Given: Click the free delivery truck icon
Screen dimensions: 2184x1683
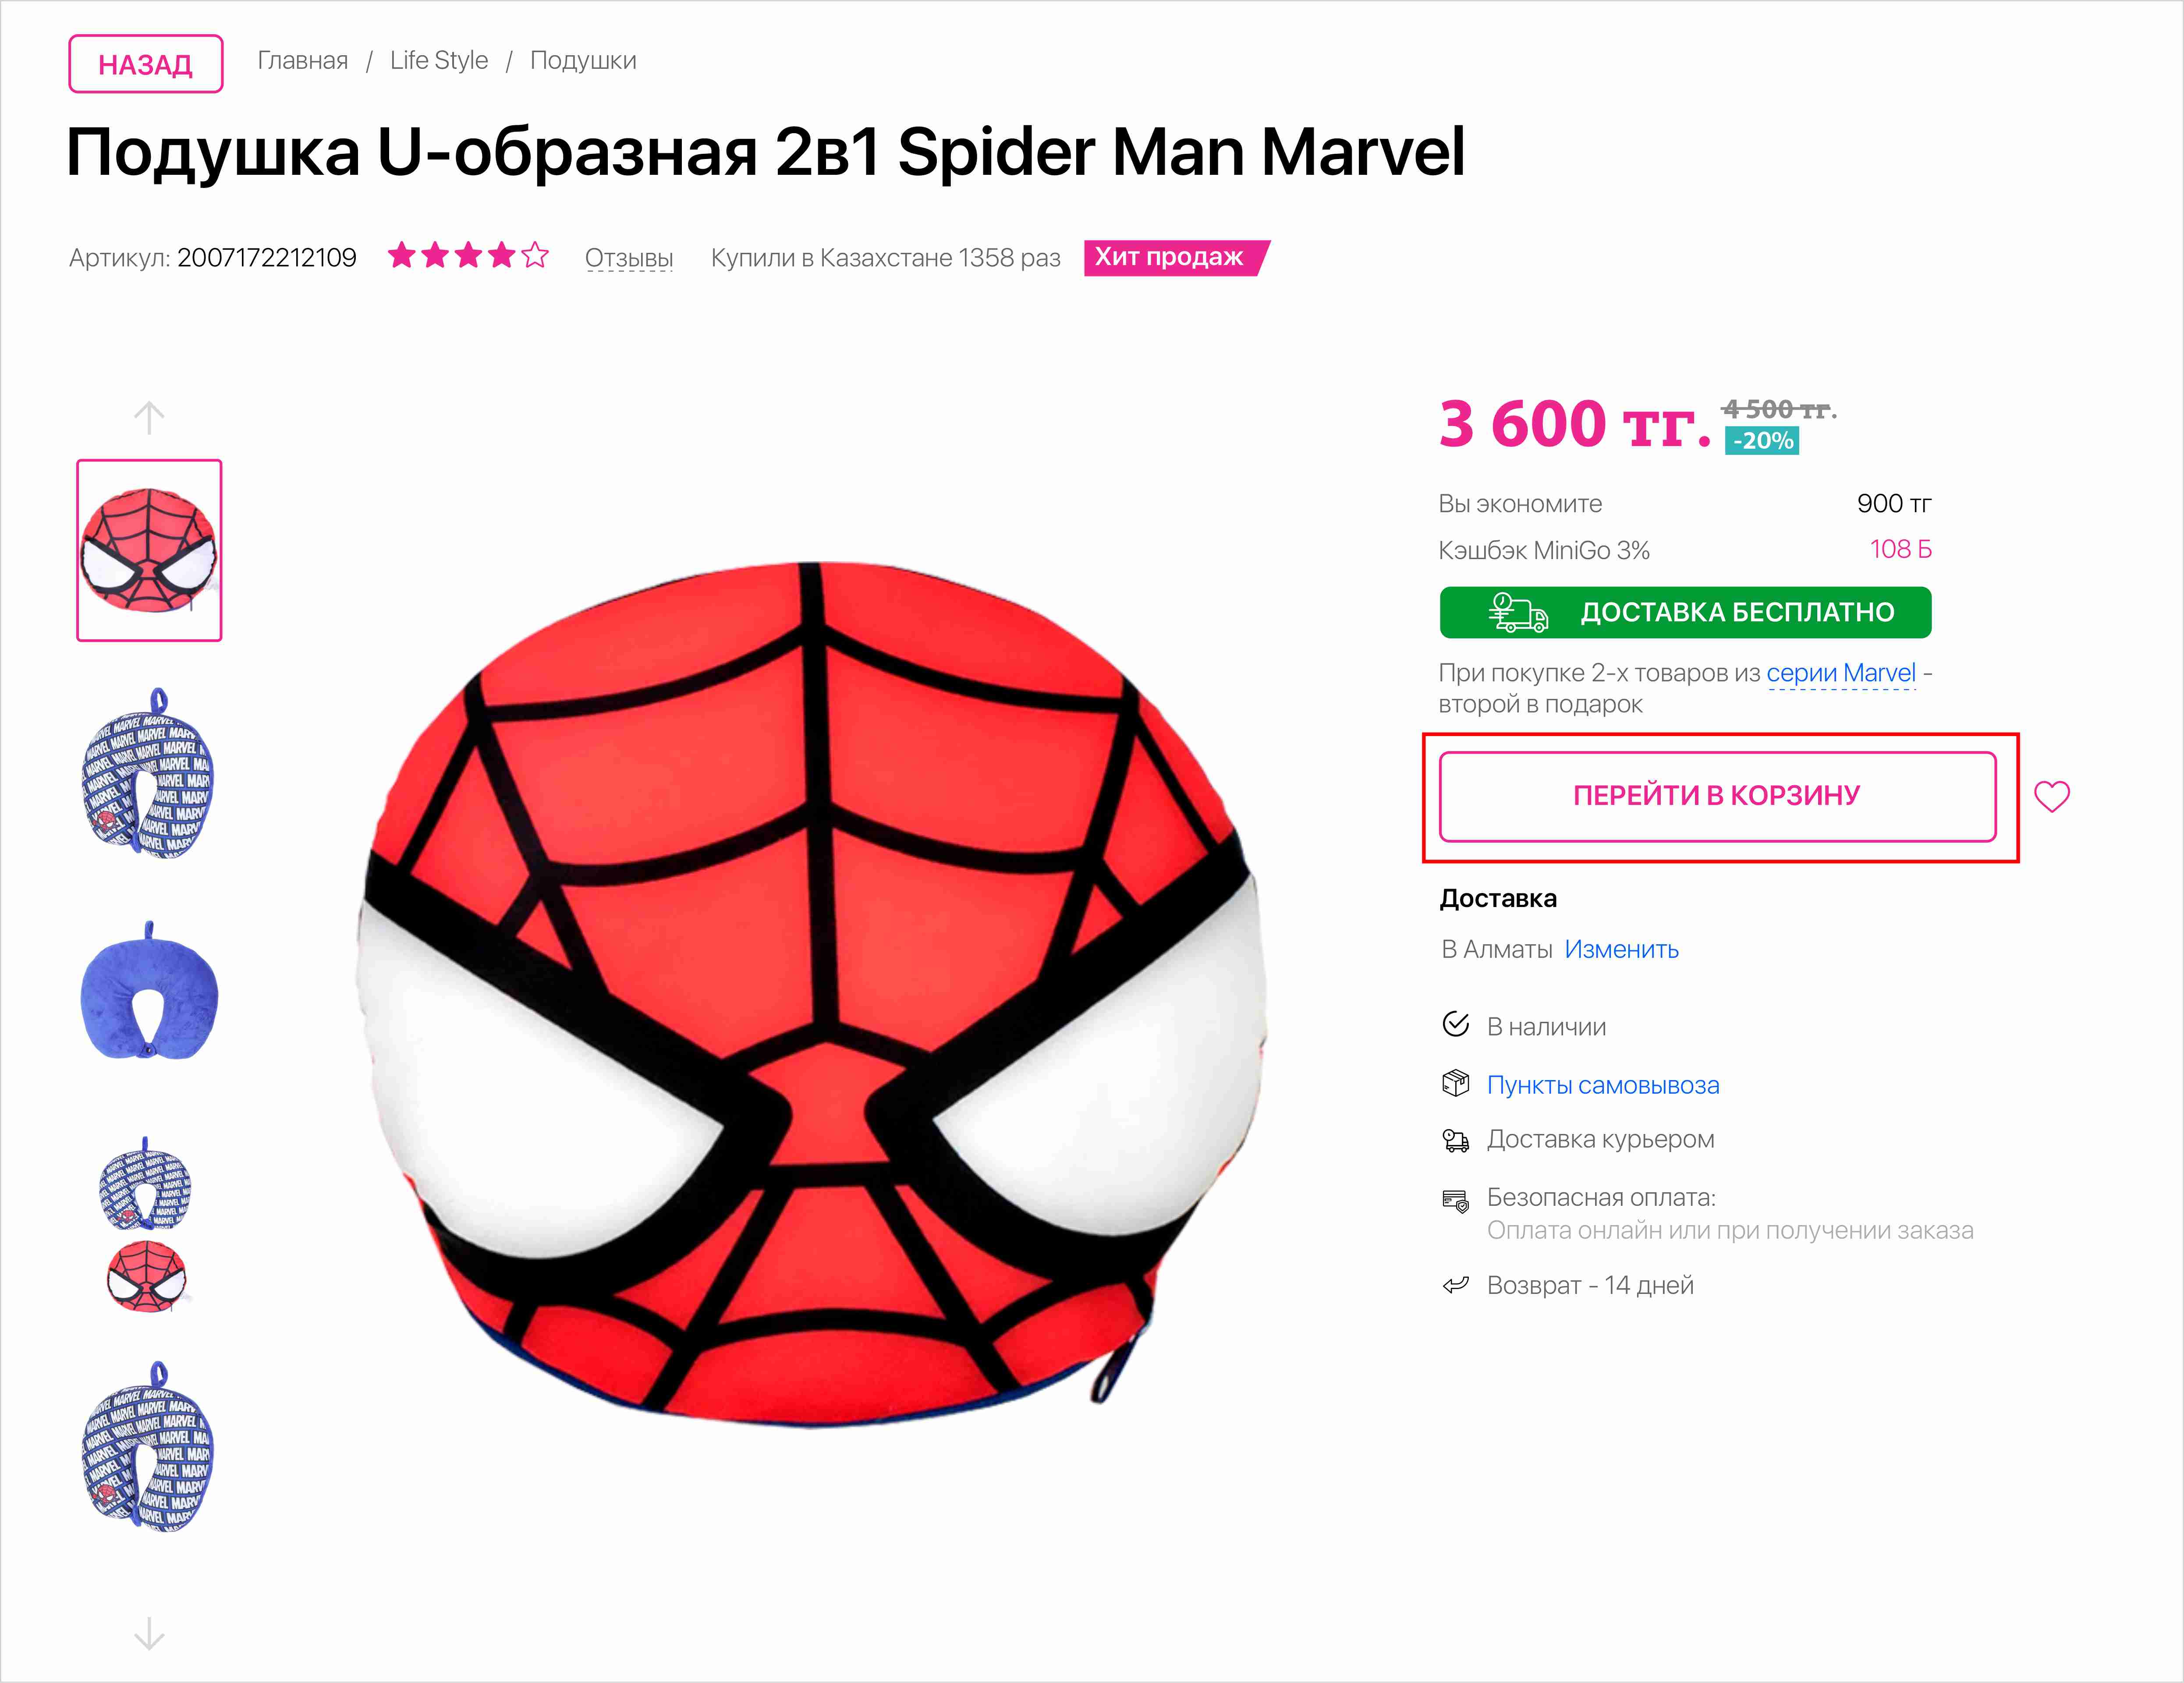Looking at the screenshot, I should coord(1517,612).
